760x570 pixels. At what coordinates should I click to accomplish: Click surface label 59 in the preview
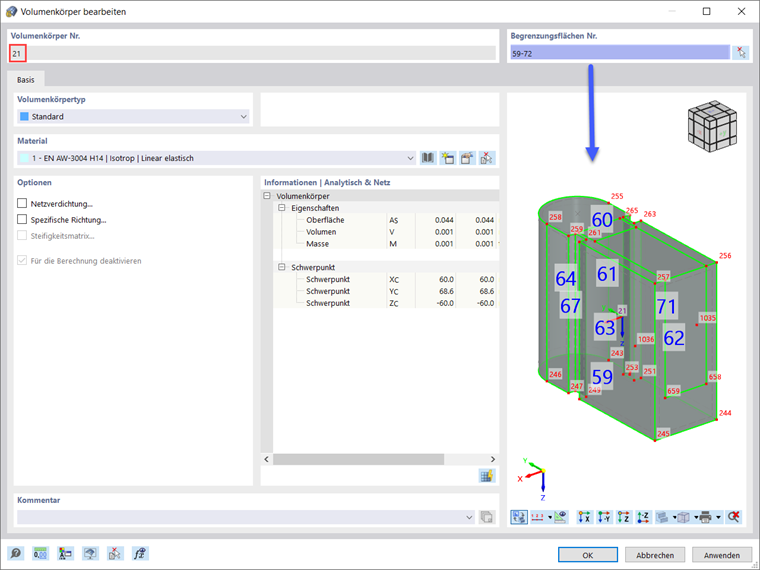click(x=602, y=377)
